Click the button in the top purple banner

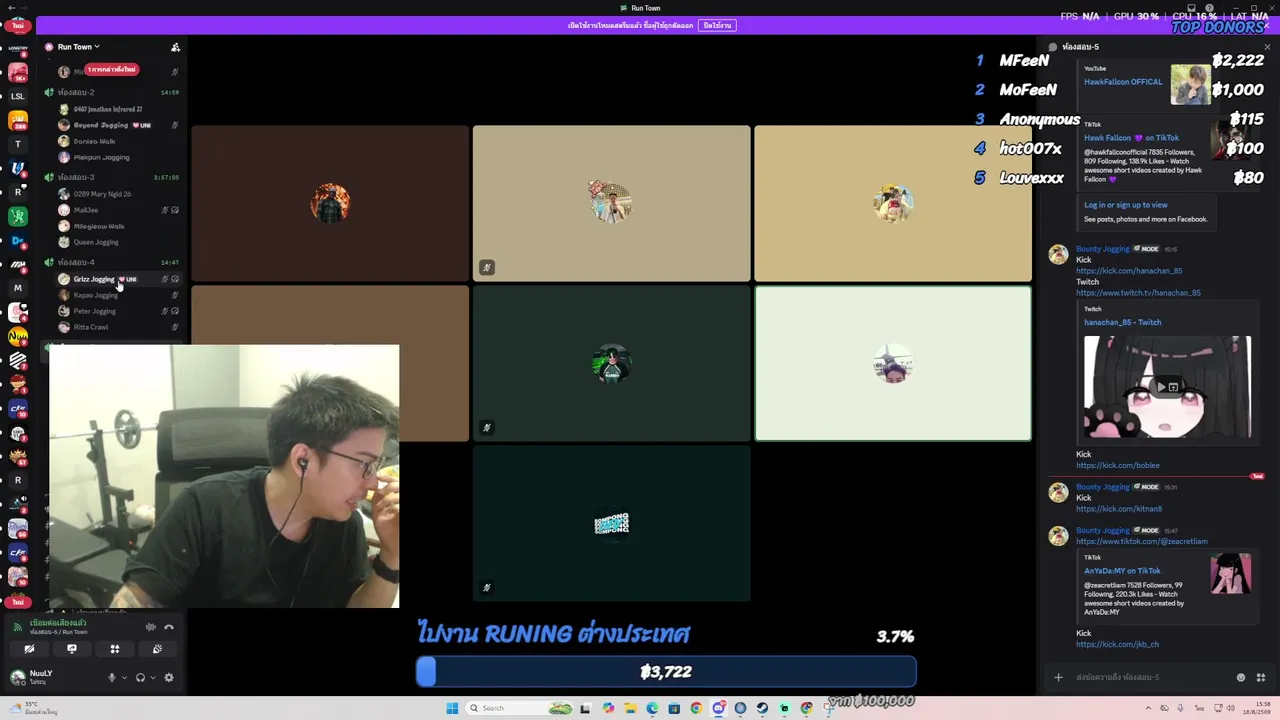(717, 25)
